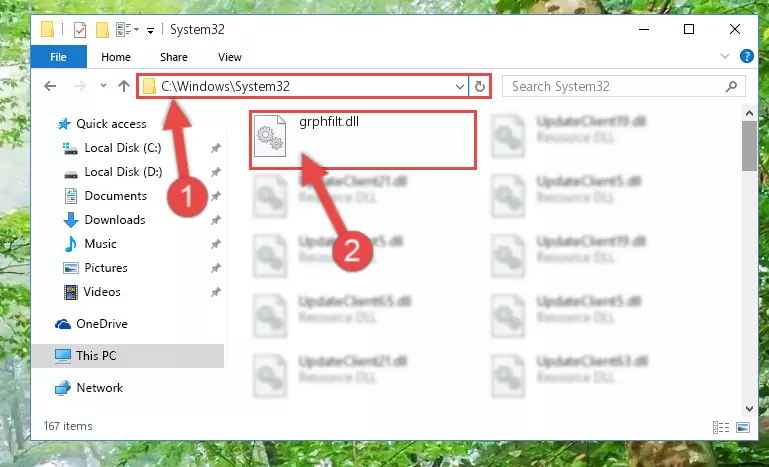Image resolution: width=769 pixels, height=467 pixels.
Task: Open Customize Quick Access Toolbar dropdown
Action: [x=151, y=30]
